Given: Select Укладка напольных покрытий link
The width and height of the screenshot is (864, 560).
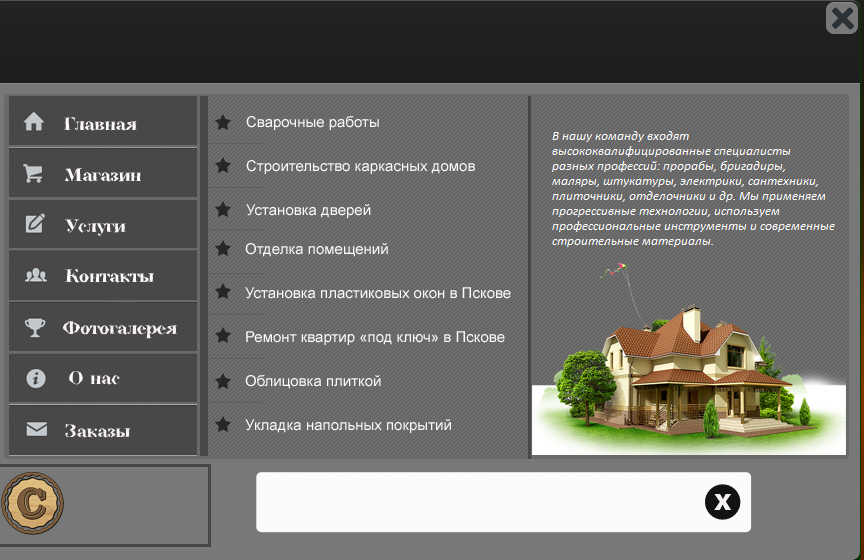Looking at the screenshot, I should [348, 425].
